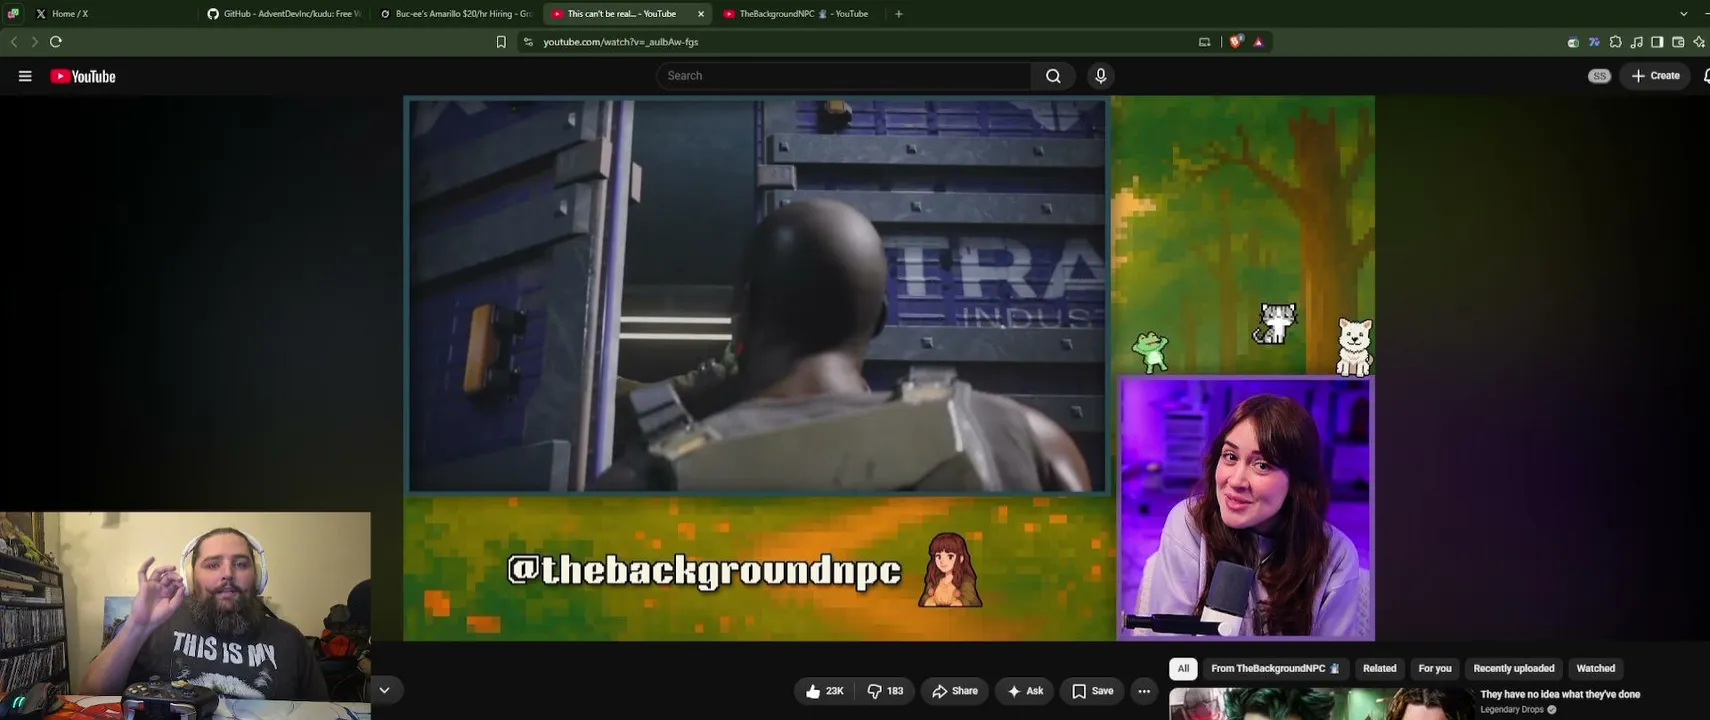Close the 'This can't be real' tab
This screenshot has height=720, width=1710.
(701, 14)
